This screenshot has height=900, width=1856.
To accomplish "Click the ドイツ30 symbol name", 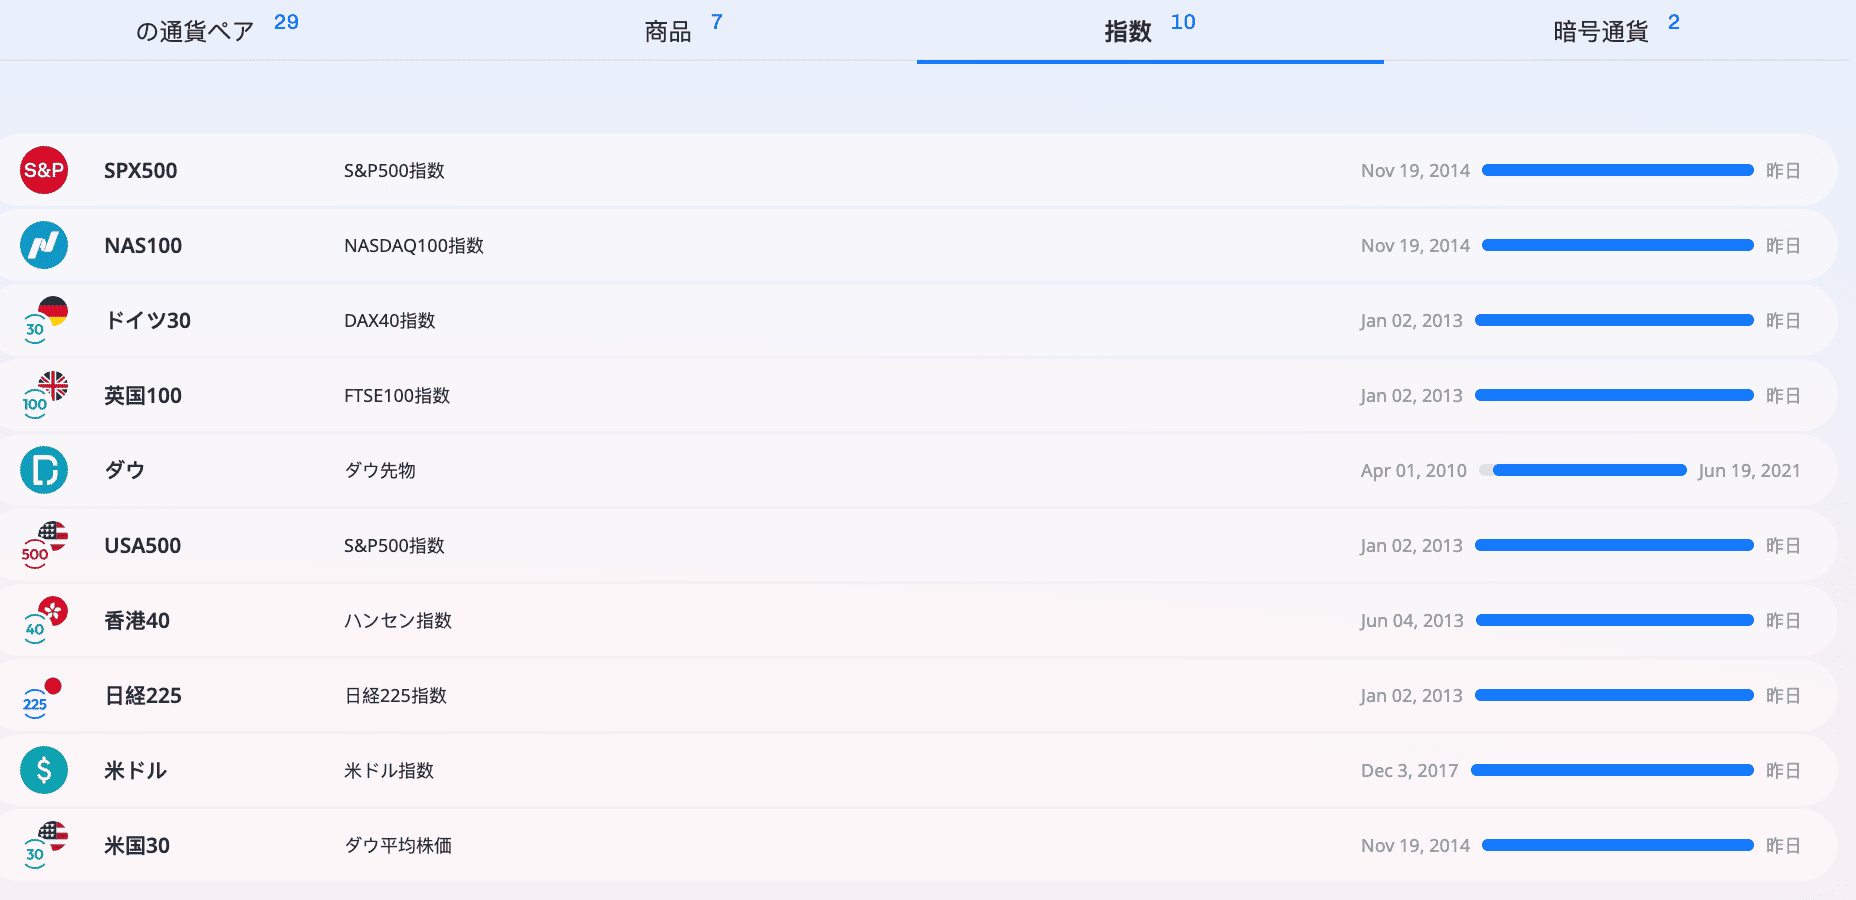I will click(x=148, y=321).
